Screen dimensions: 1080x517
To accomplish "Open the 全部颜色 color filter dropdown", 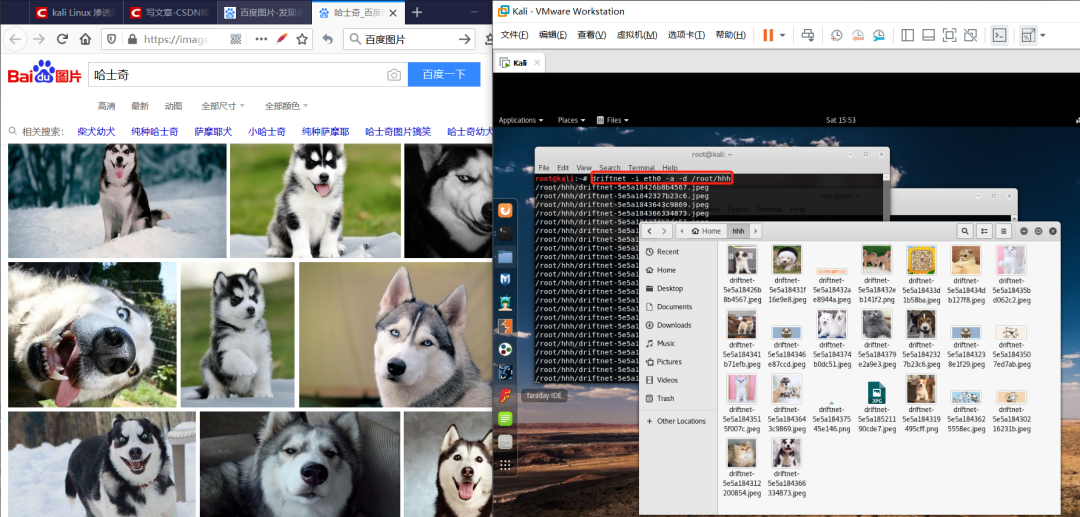I will pyautogui.click(x=286, y=106).
